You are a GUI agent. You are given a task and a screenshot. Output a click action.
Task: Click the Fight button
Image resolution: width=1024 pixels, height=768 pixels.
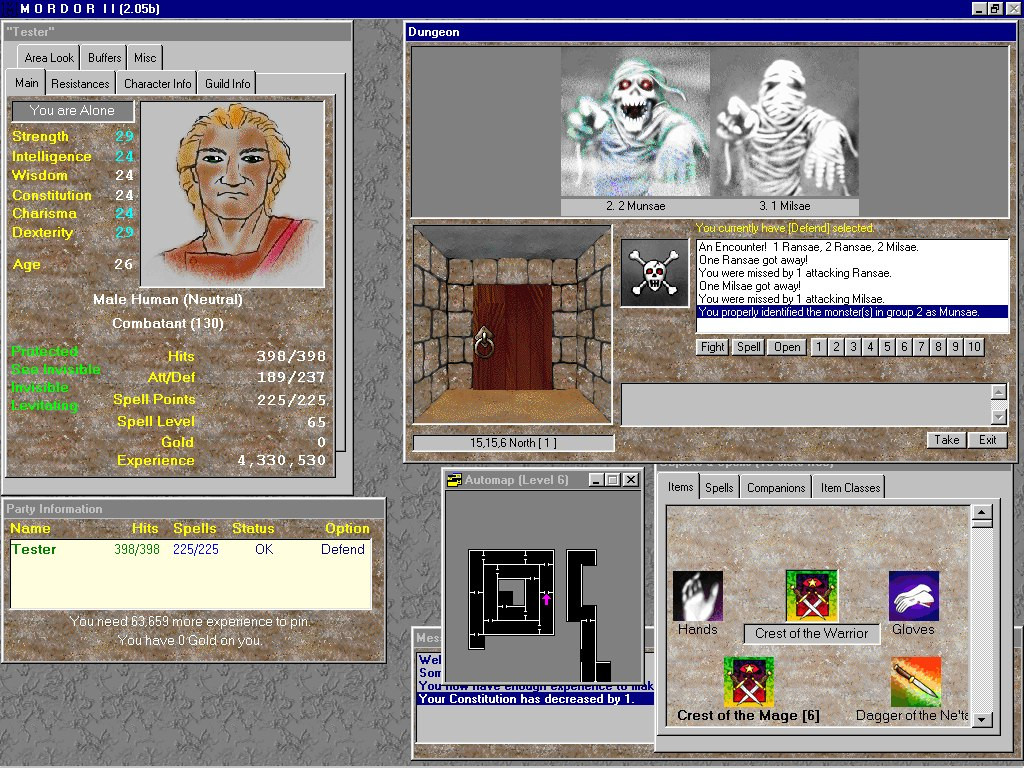[x=712, y=347]
